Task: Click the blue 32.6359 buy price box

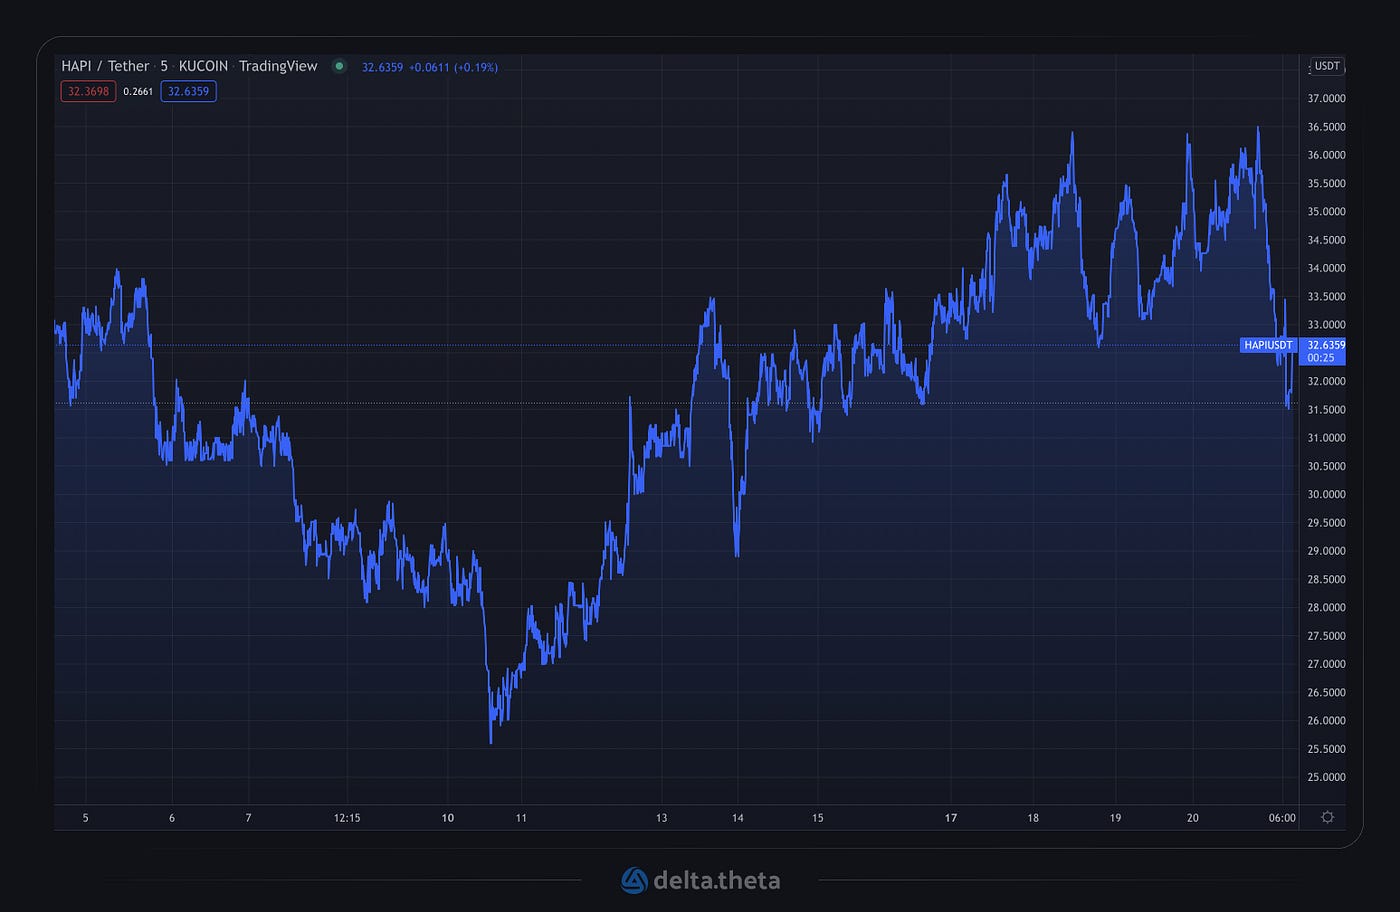Action: click(x=188, y=91)
